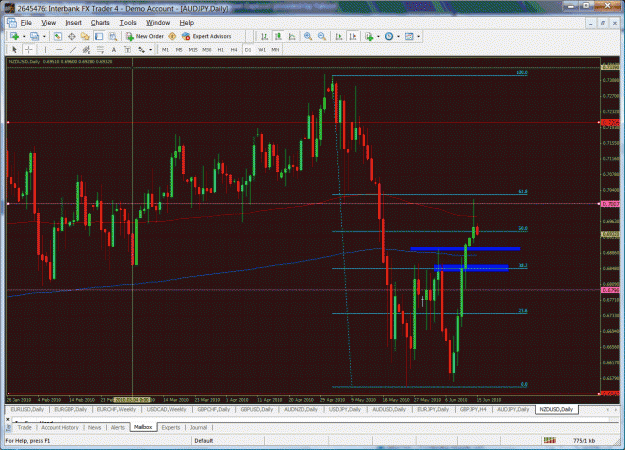Select the Text Label tool
Image resolution: width=625 pixels, height=450 pixels.
tap(128, 50)
